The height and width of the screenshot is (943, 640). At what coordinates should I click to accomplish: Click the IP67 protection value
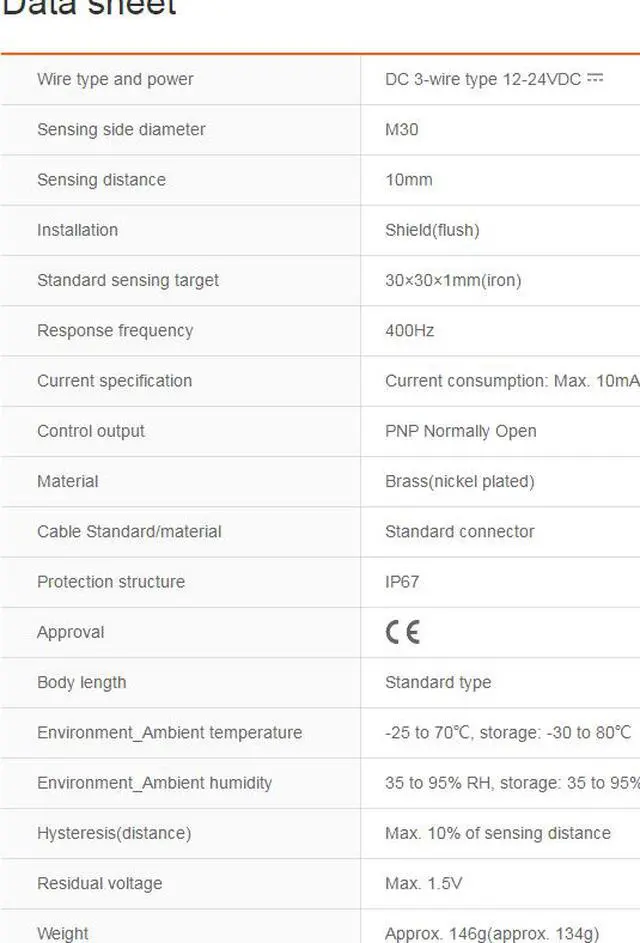(x=402, y=582)
